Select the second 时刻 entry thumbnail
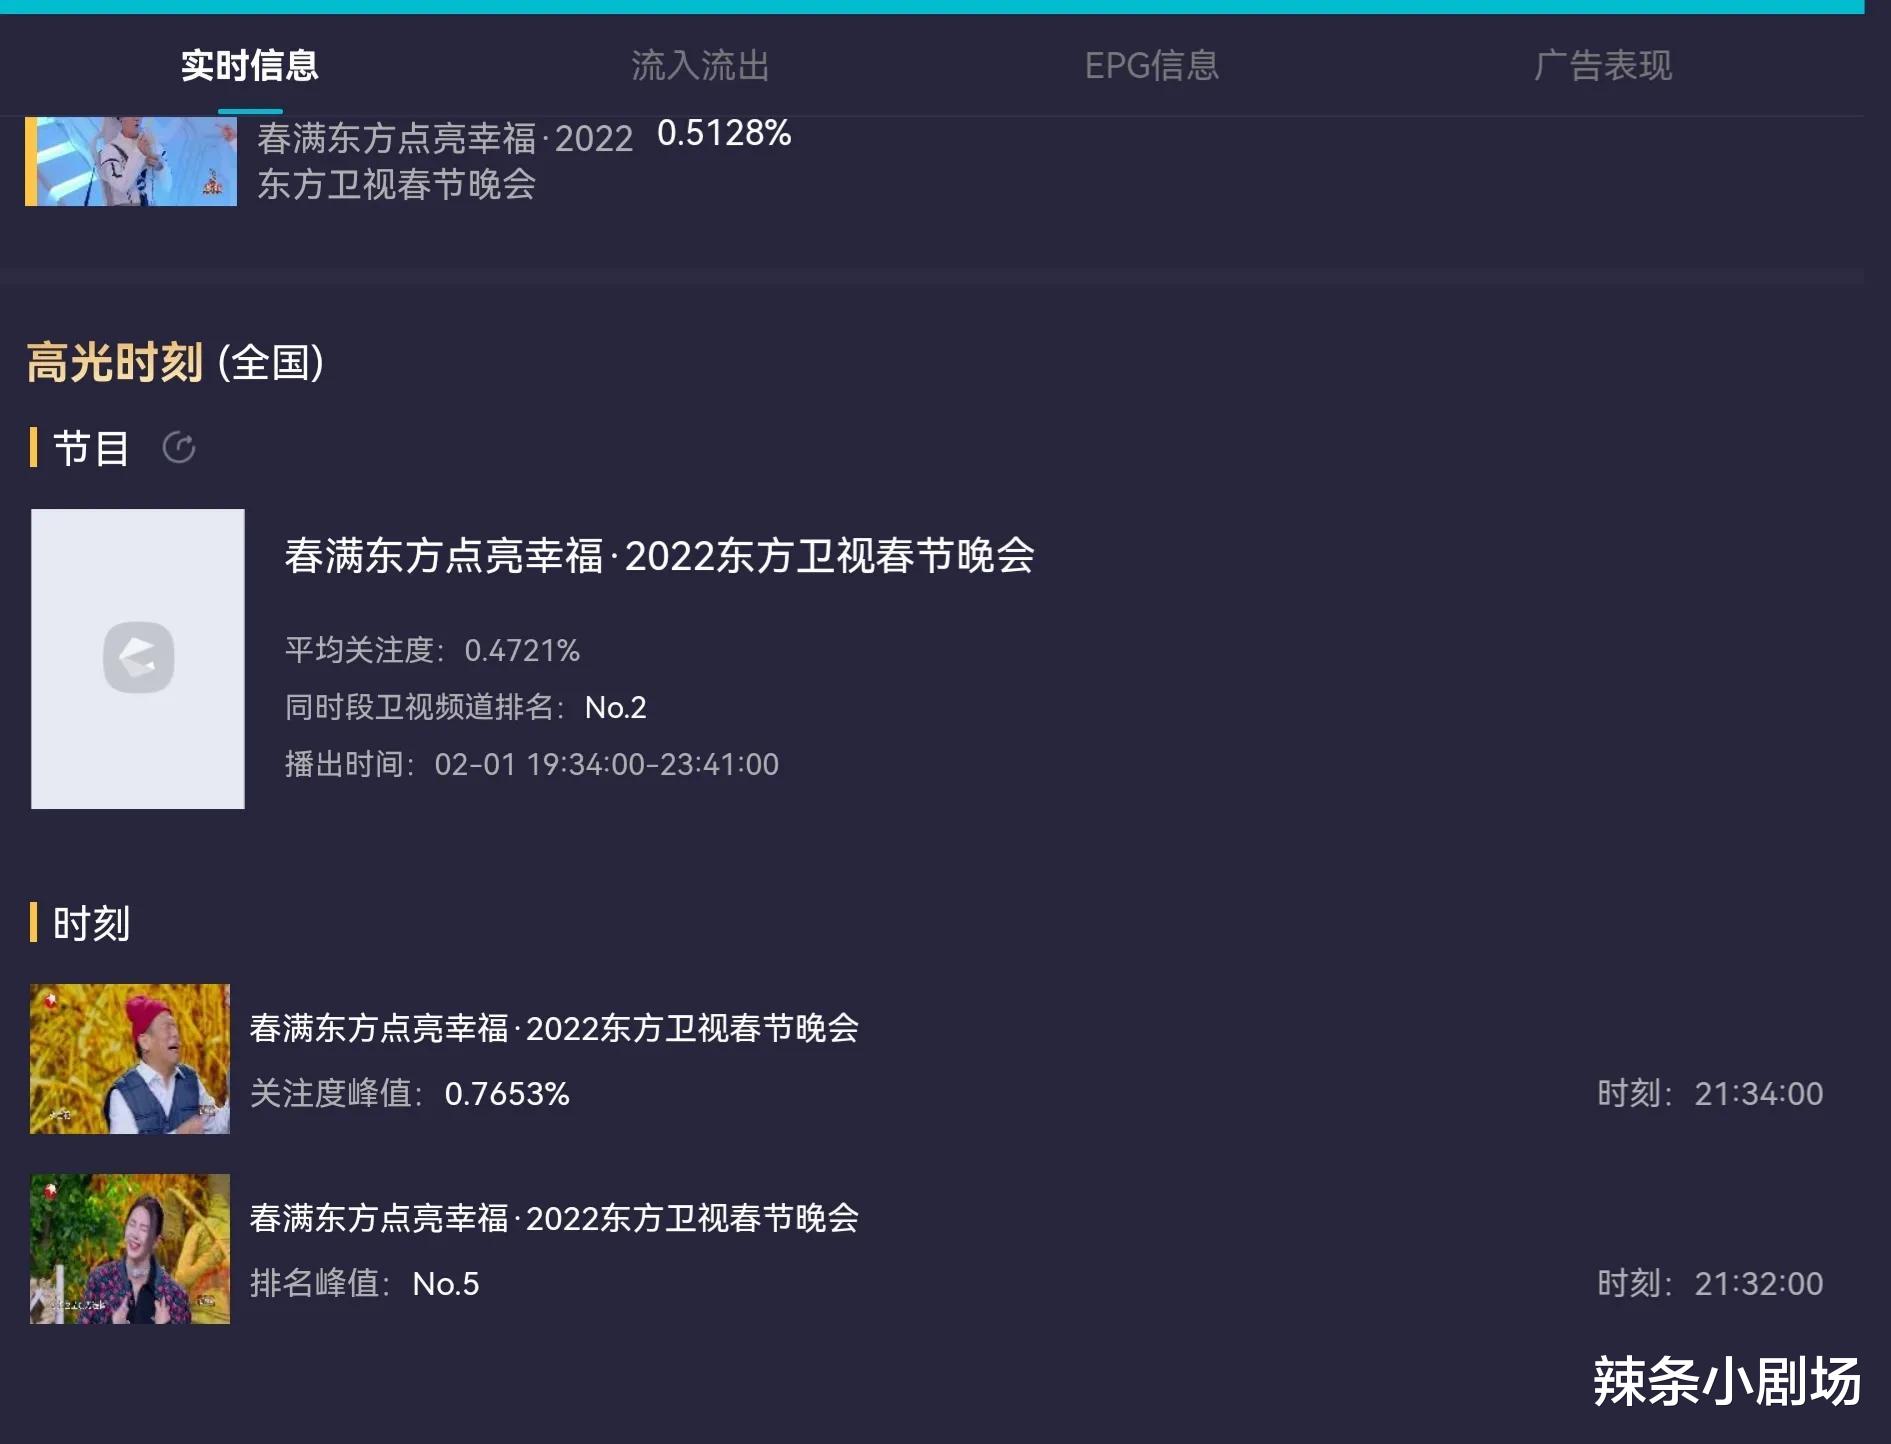The image size is (1891, 1444). coord(130,1249)
